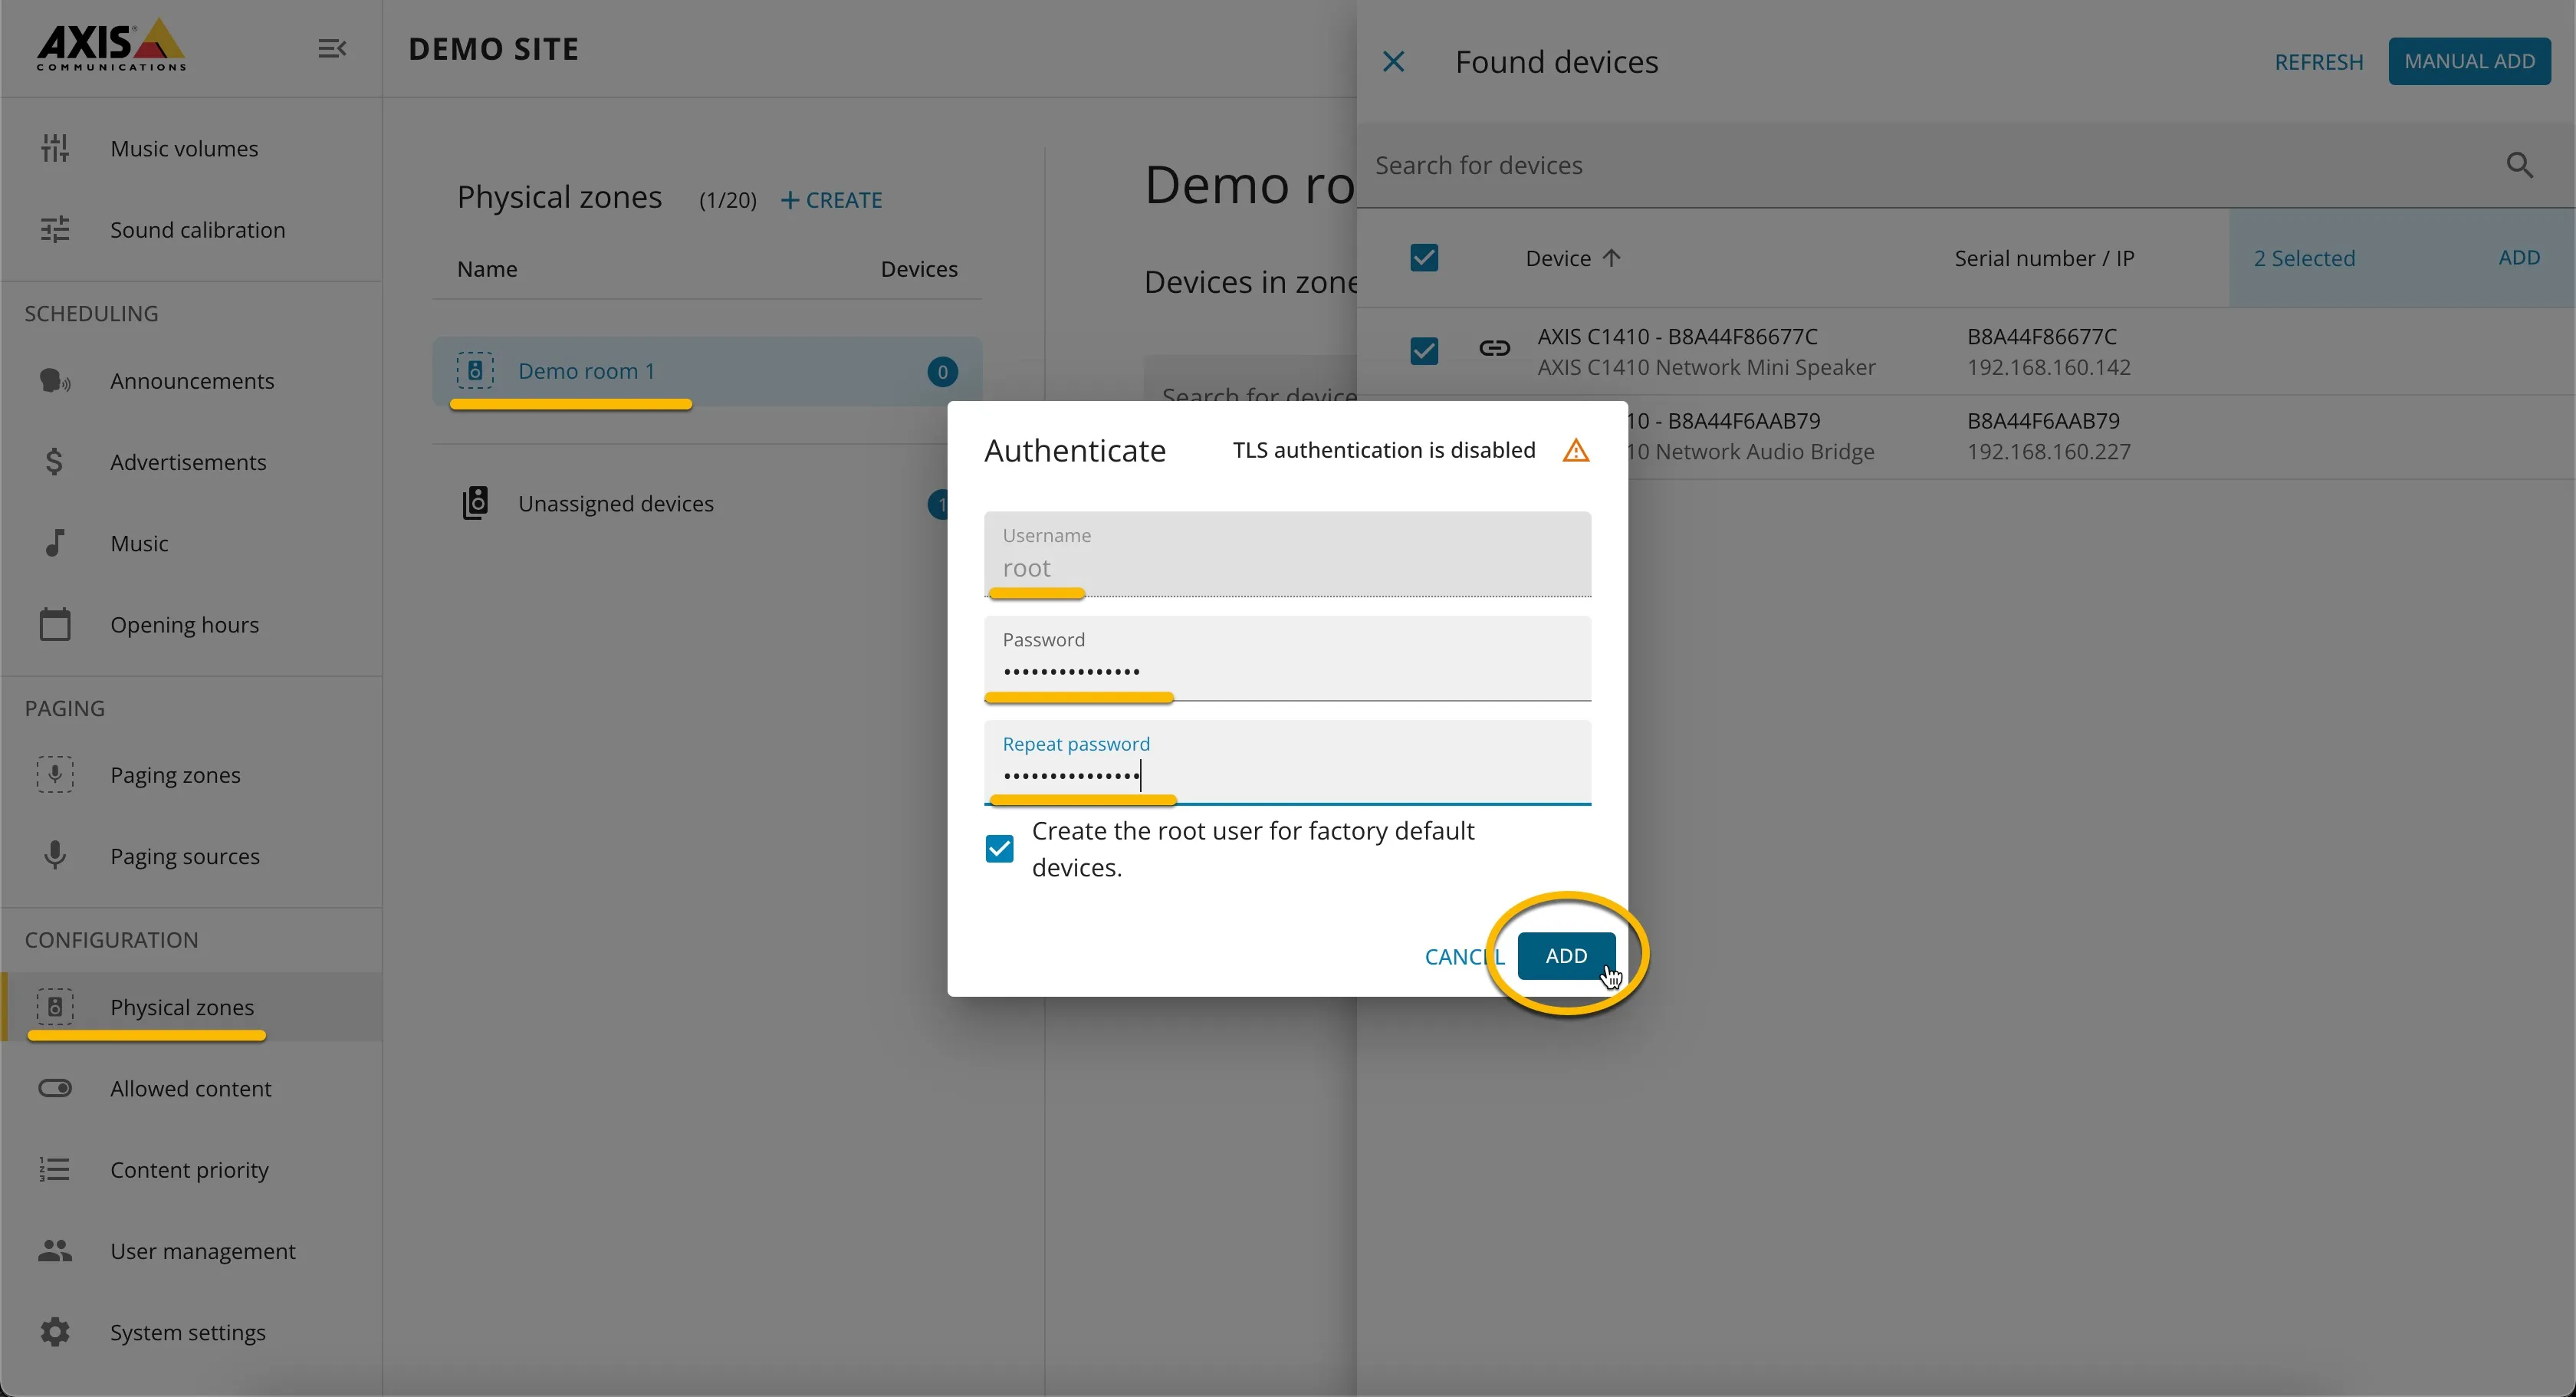This screenshot has height=1397, width=2576.
Task: Click the Music volumes sliders icon
Action: (x=55, y=148)
